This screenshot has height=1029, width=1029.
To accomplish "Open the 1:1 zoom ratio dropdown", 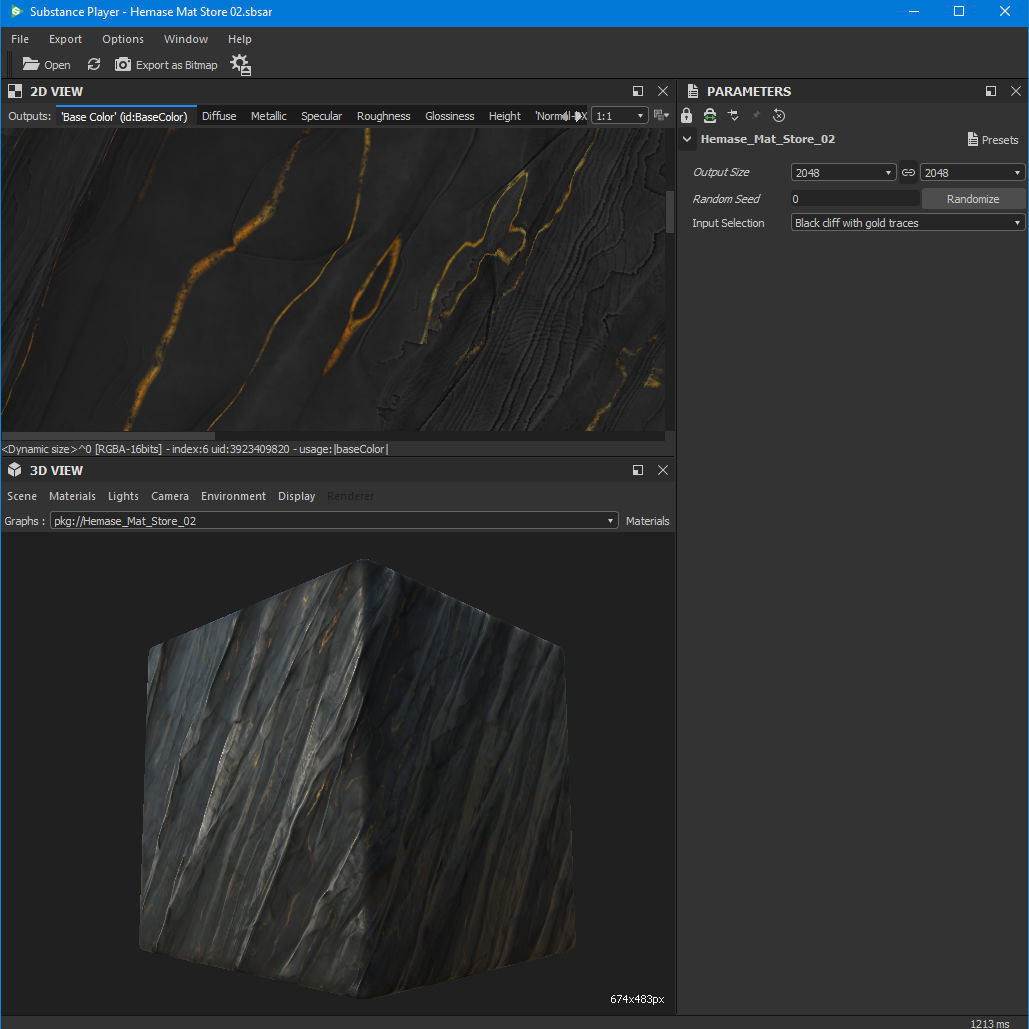I will 620,116.
